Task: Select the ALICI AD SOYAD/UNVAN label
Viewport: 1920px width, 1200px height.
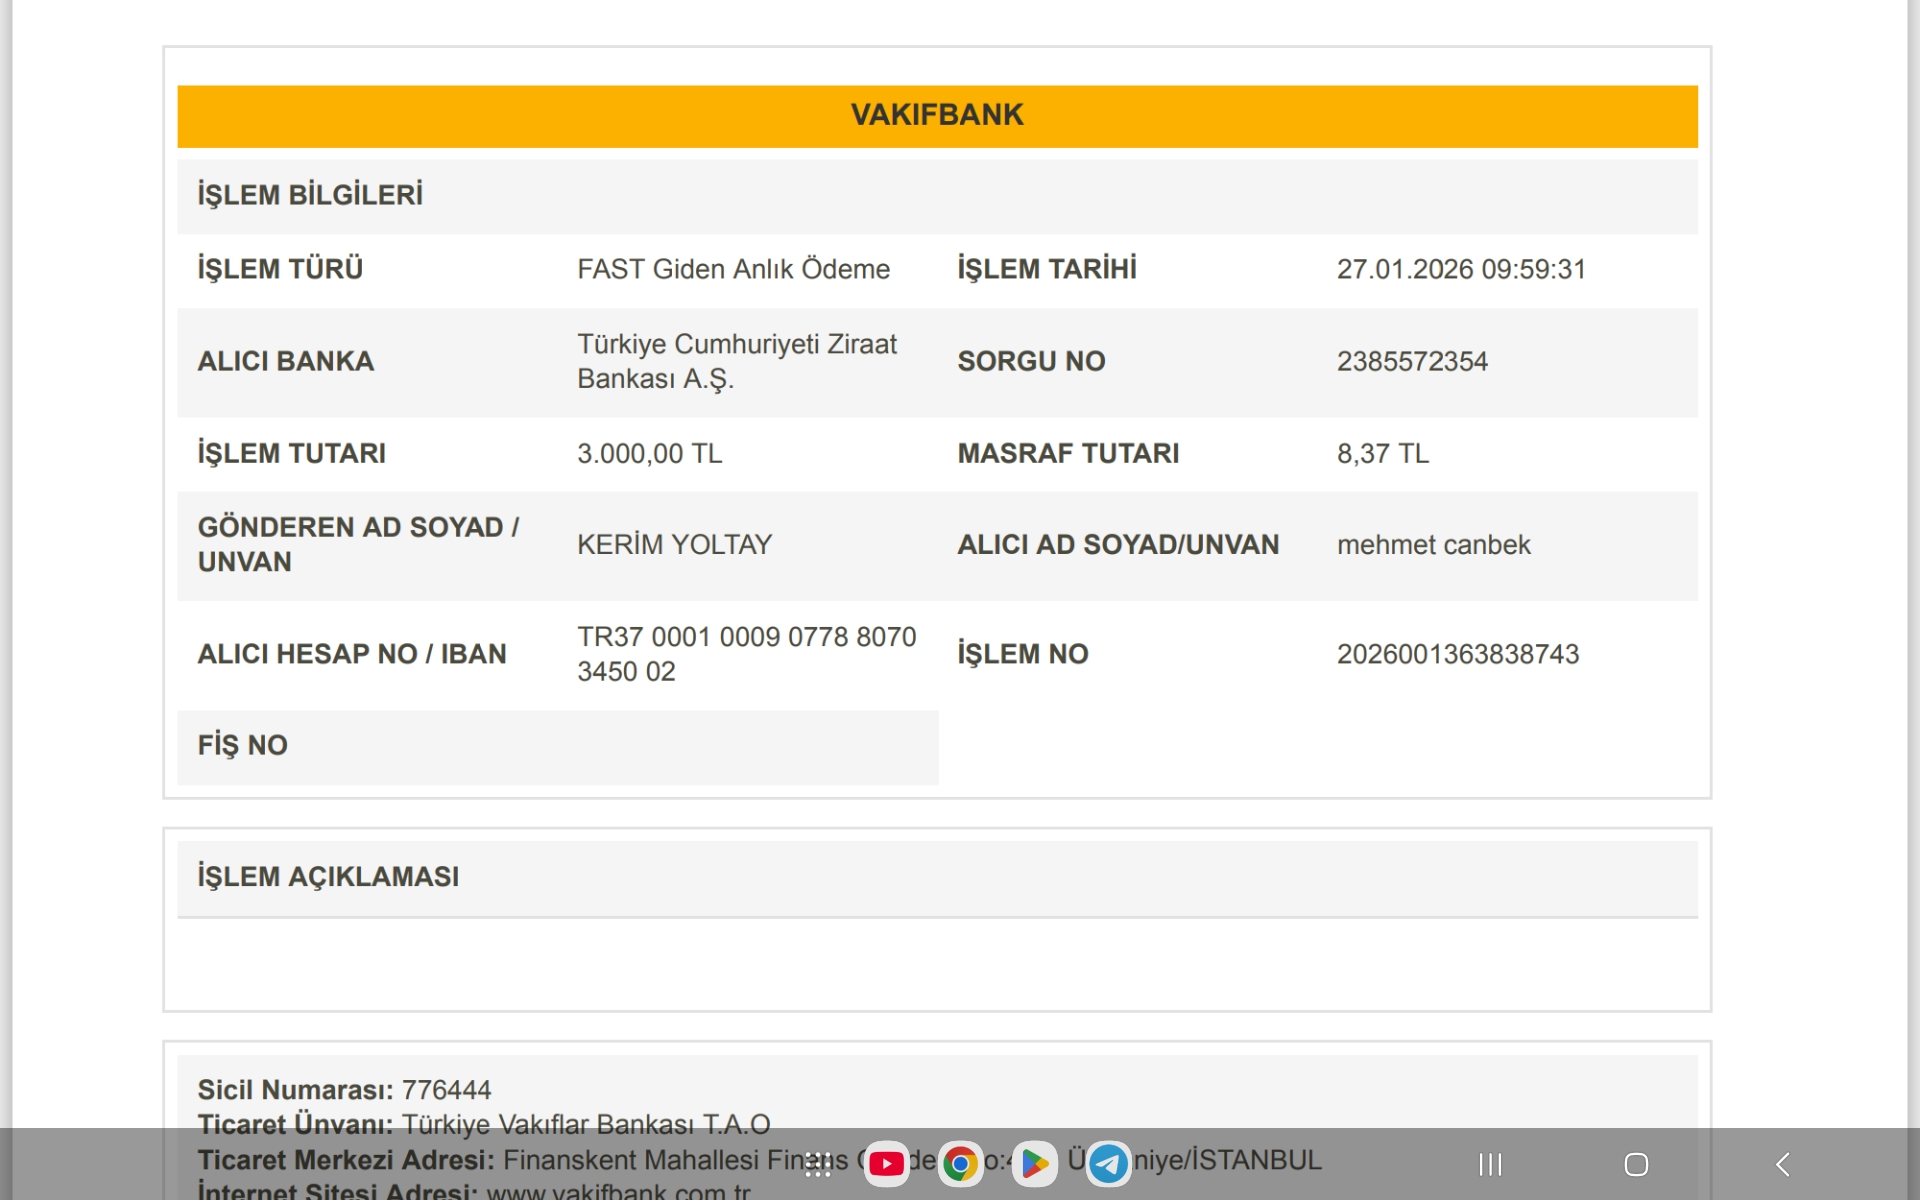Action: 1118,545
